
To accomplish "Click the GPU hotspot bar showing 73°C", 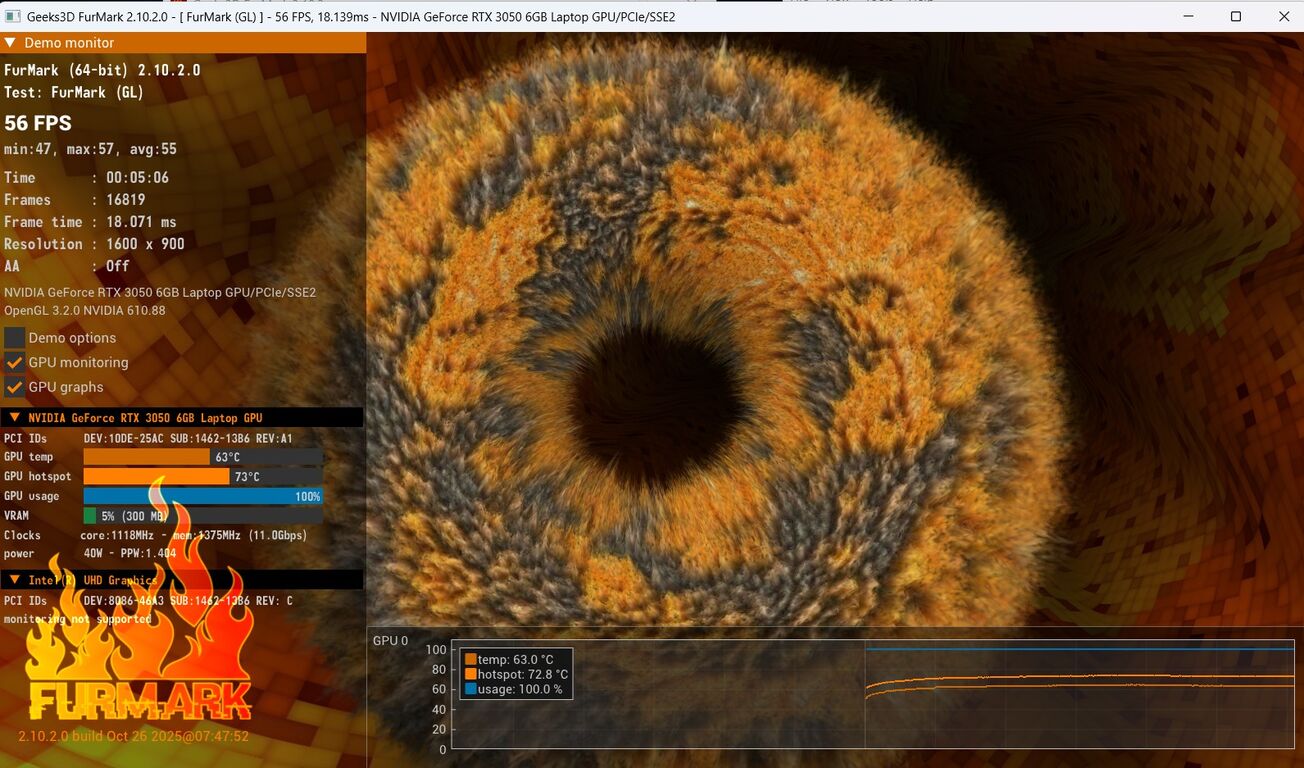I will click(x=203, y=477).
